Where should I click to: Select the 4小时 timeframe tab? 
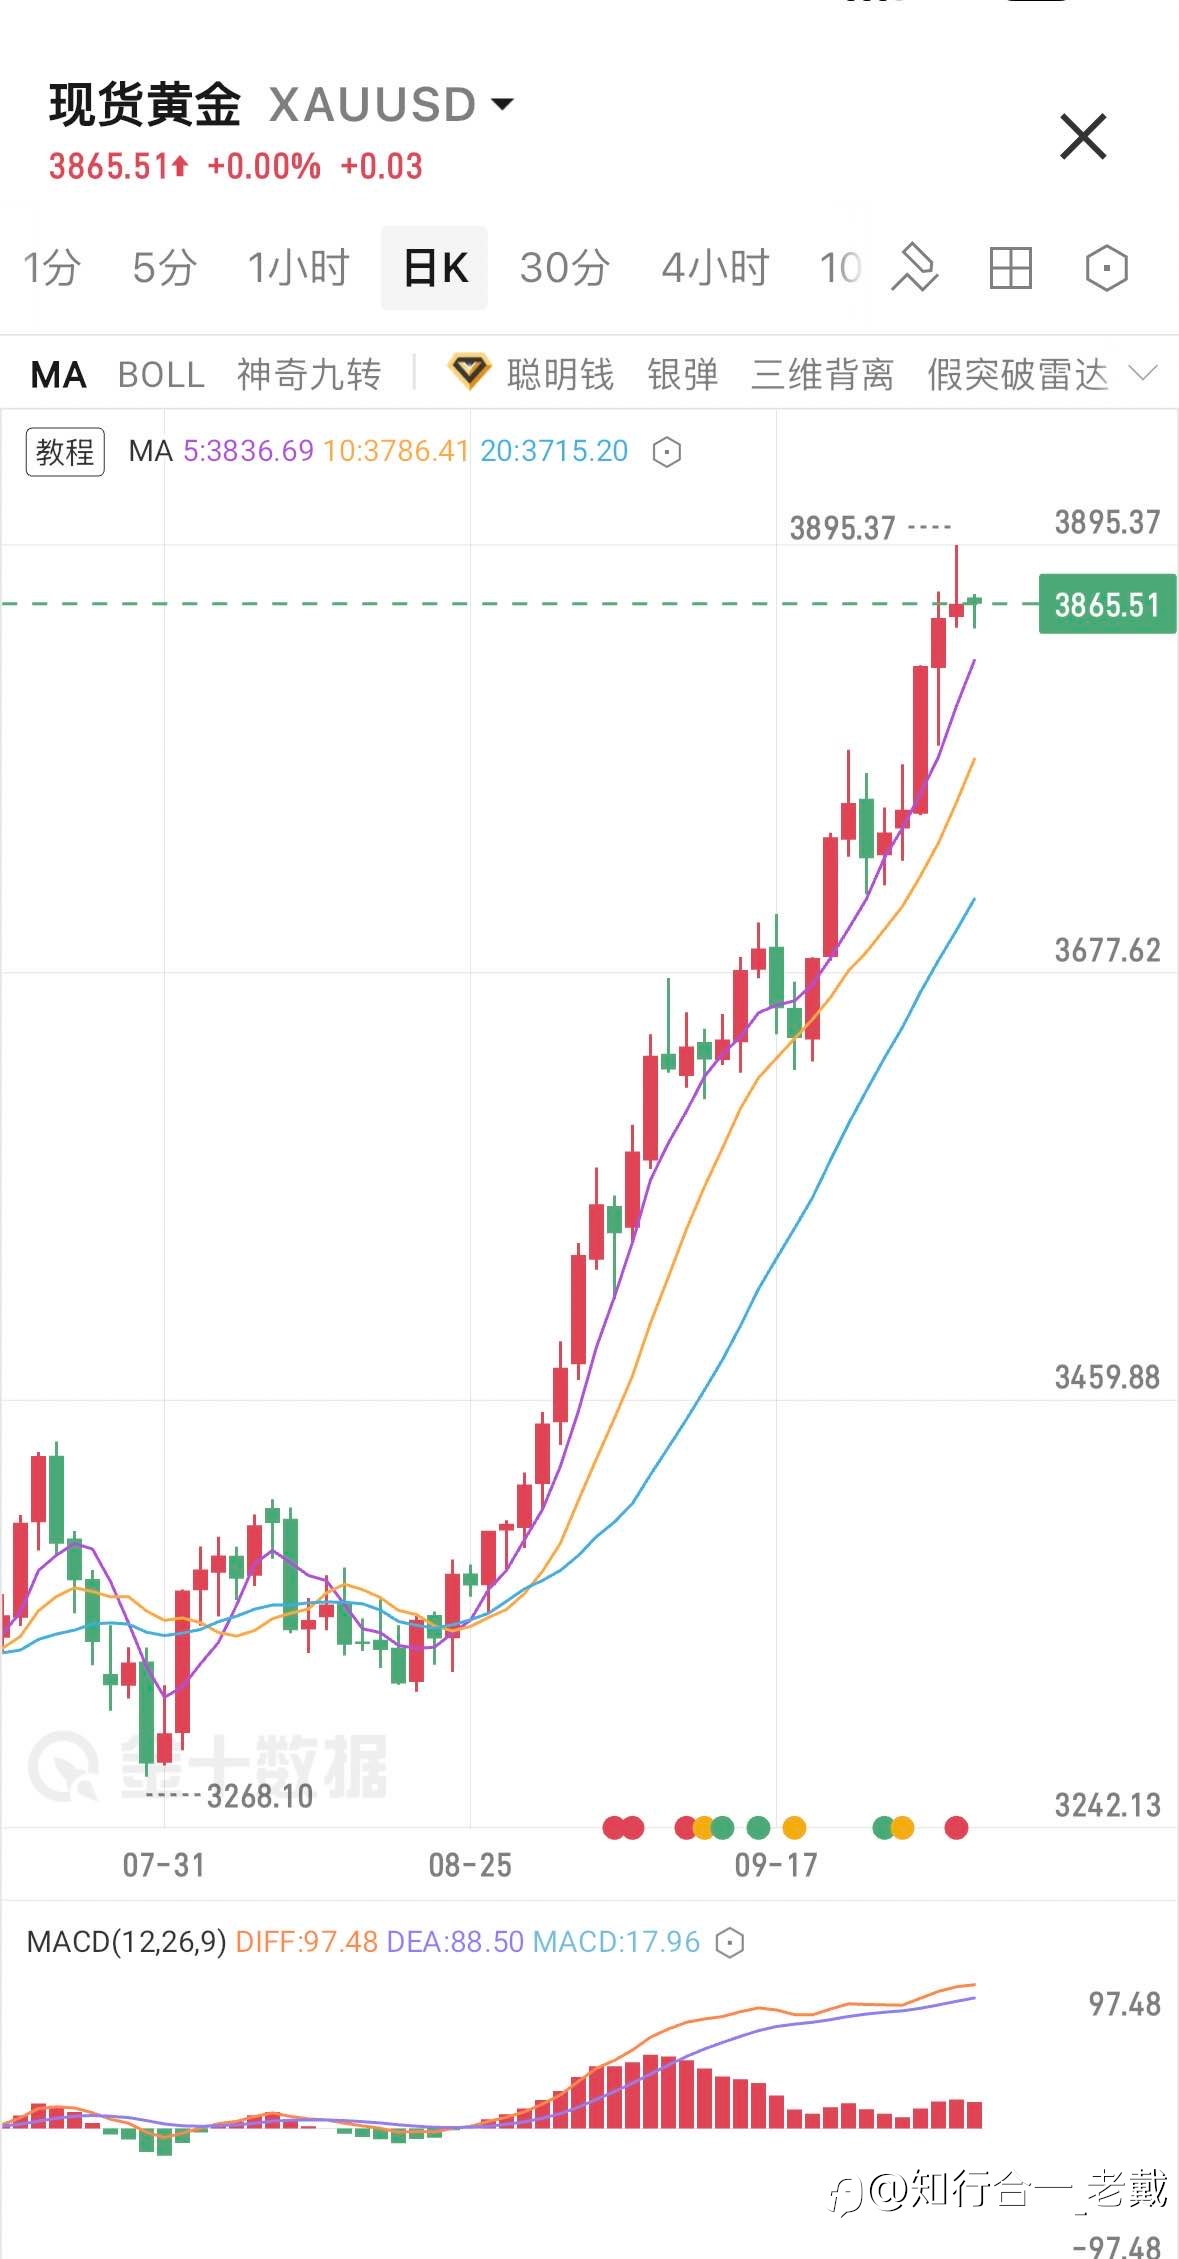pyautogui.click(x=715, y=268)
